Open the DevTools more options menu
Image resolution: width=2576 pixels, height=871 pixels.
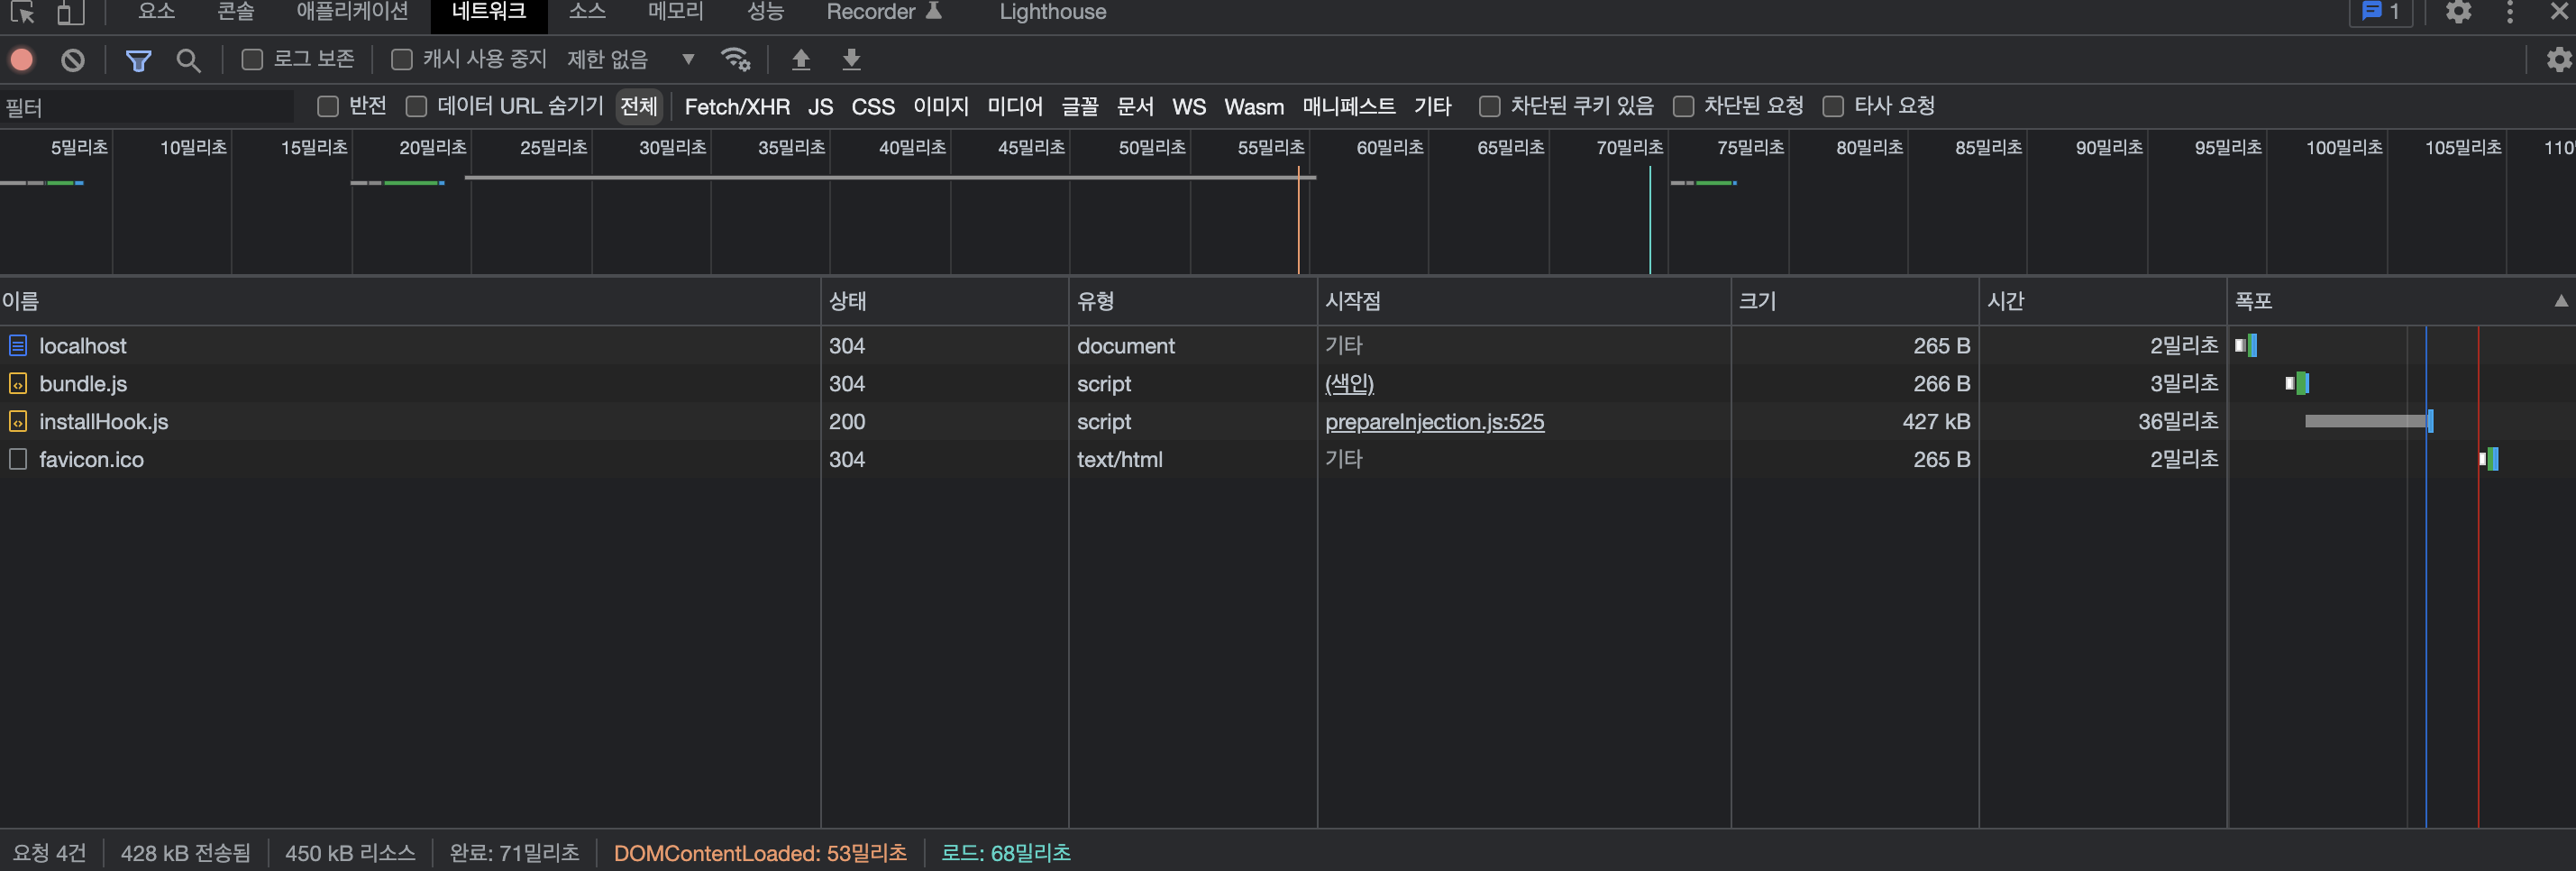[2512, 13]
